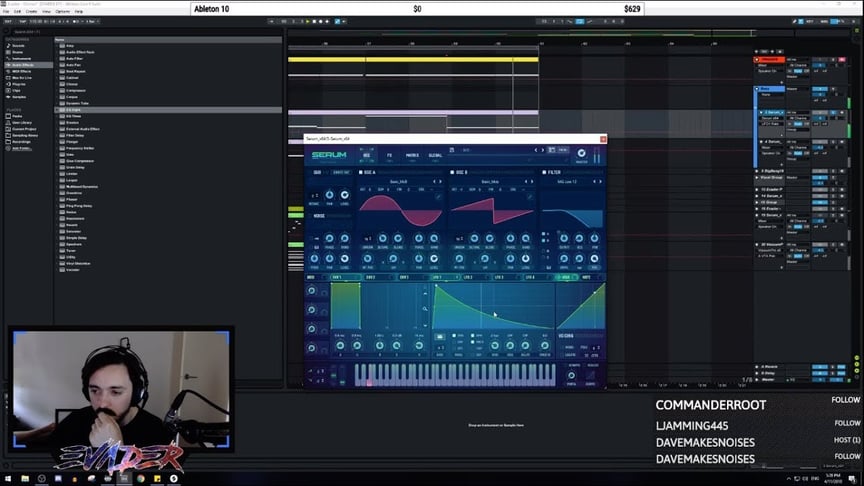Toggle filter routing for oscillator A
This screenshot has height=486, width=864.
pos(543,234)
